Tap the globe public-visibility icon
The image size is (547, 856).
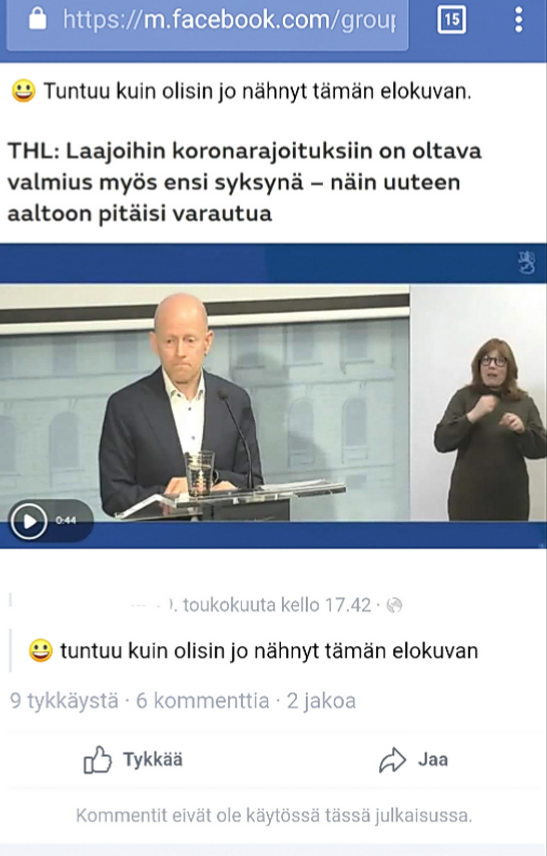pos(394,605)
